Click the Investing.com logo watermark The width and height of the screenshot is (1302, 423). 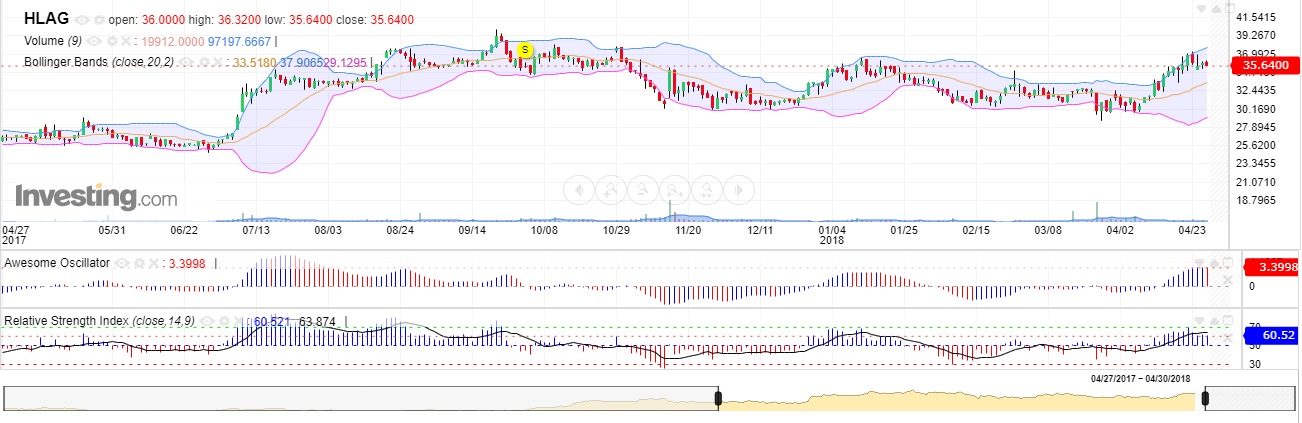96,197
